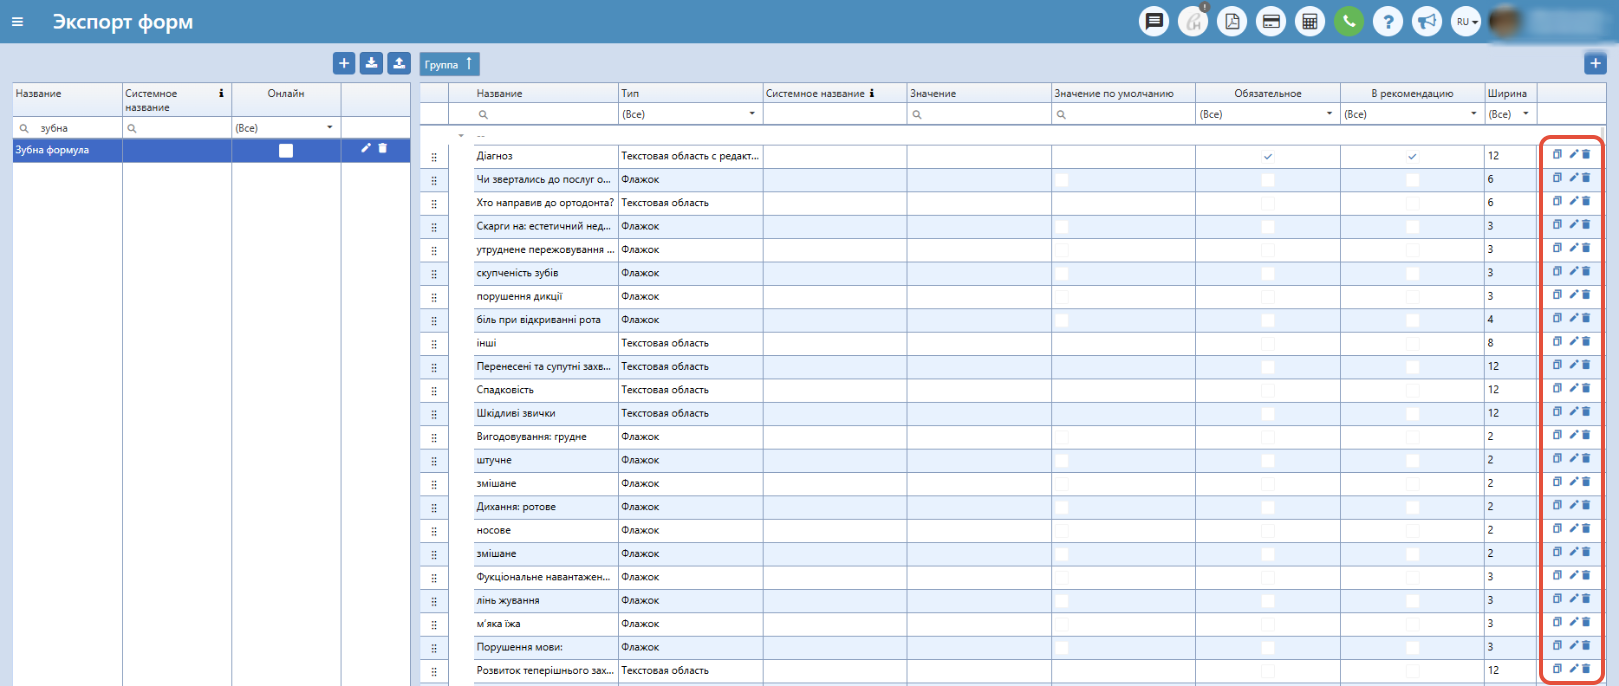Select the Перенесені та супутні захв... cell

click(546, 366)
